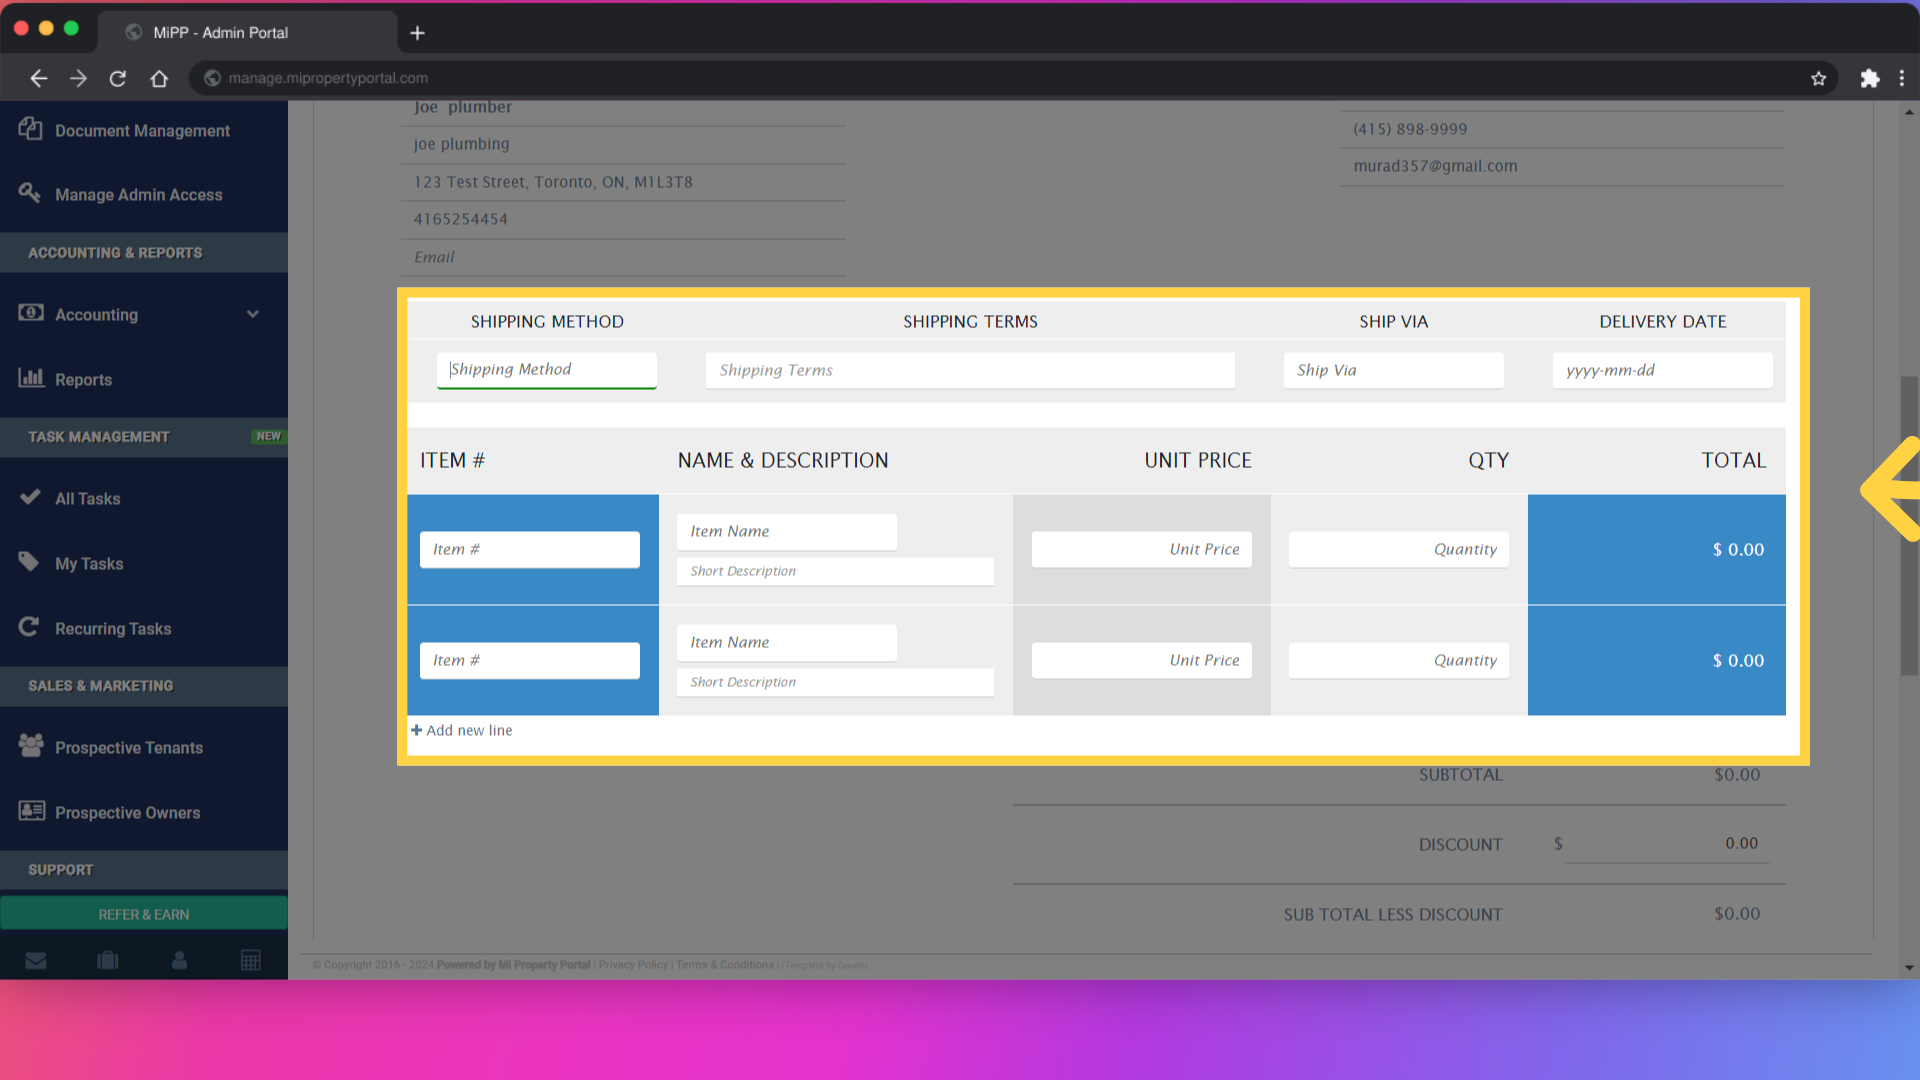The image size is (1920, 1080).
Task: Click the Delivery Date yyyy-mm-dd field
Action: [1663, 370]
